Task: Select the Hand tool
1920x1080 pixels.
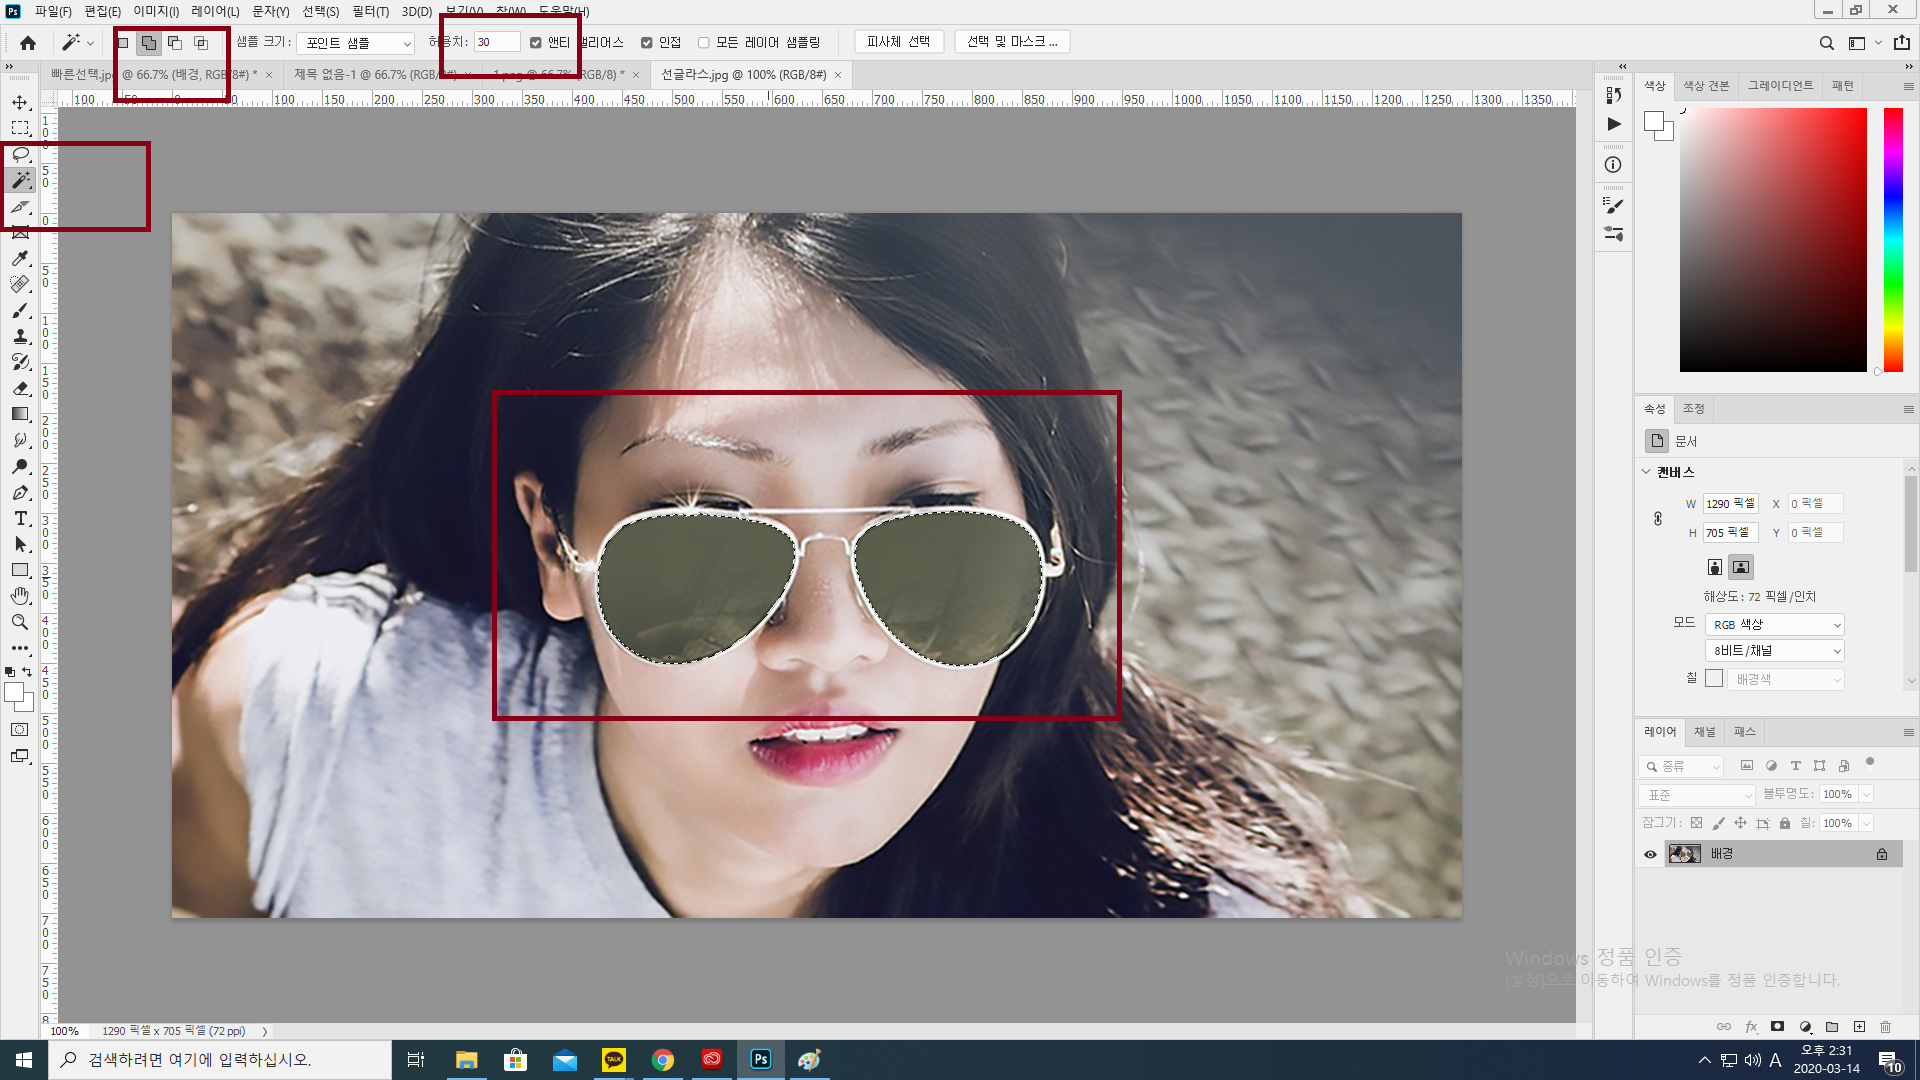Action: coord(20,596)
